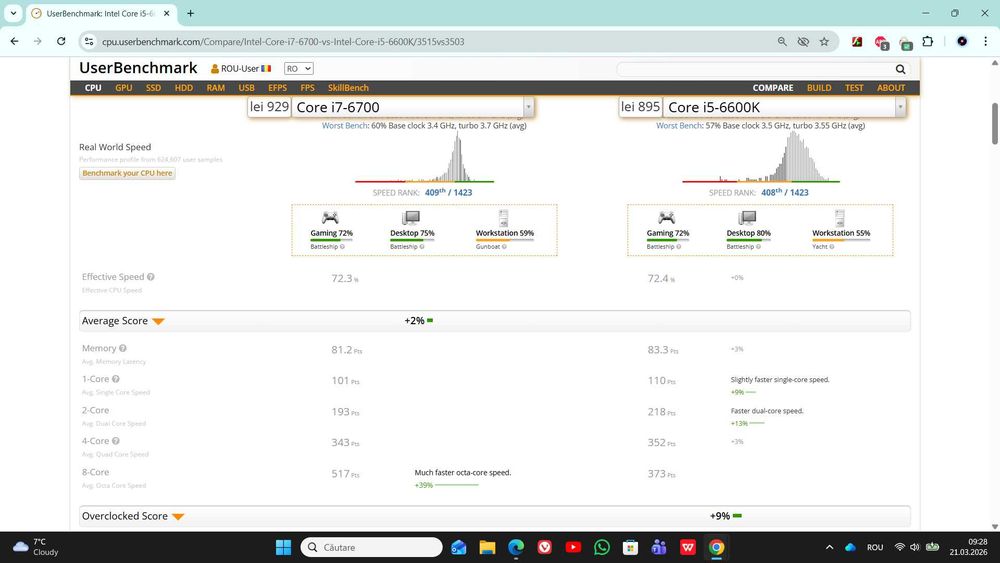This screenshot has height=563, width=1000.
Task: Reload the page
Action: click(x=61, y=41)
